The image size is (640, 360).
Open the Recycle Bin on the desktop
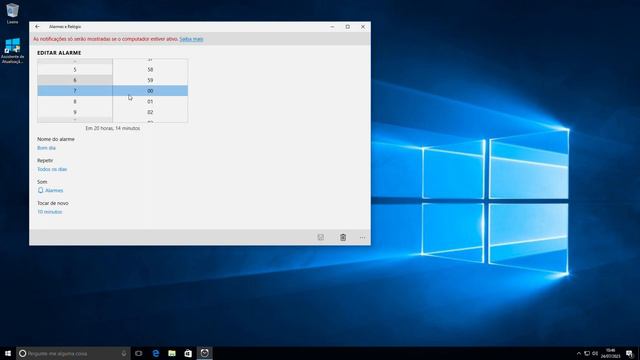tap(12, 13)
